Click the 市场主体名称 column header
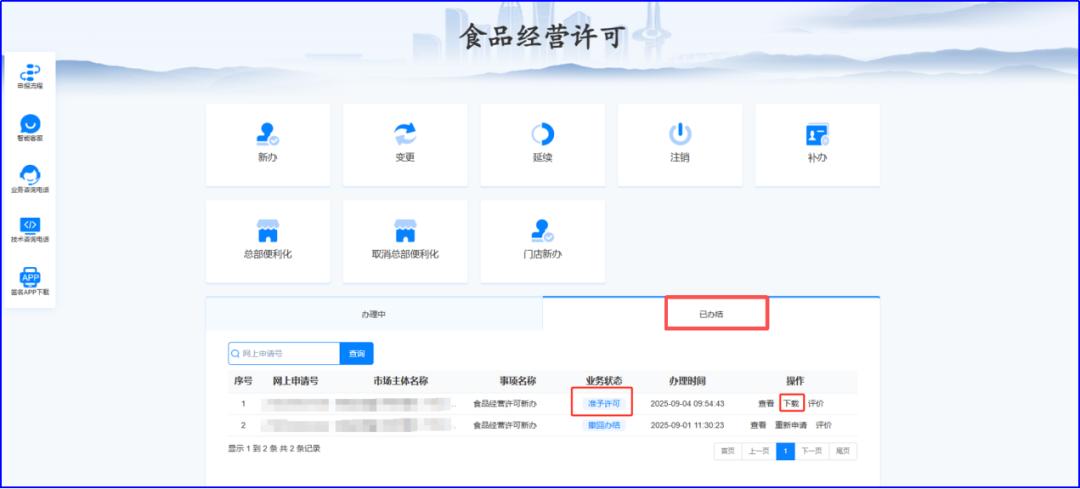This screenshot has height=489, width=1080. tap(401, 381)
